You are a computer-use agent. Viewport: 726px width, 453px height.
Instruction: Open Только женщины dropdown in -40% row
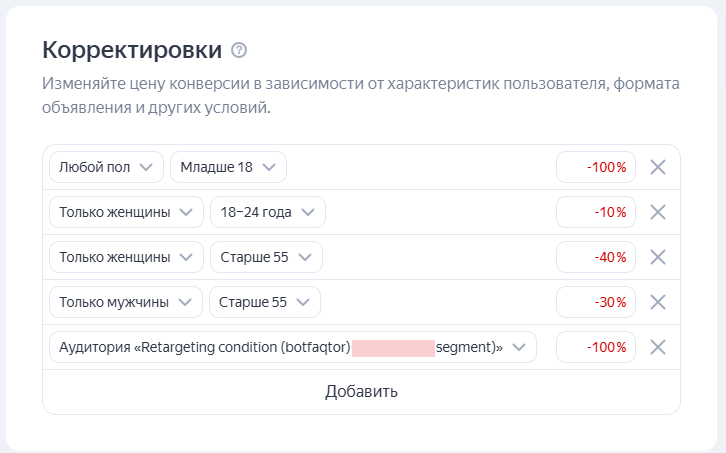point(126,257)
